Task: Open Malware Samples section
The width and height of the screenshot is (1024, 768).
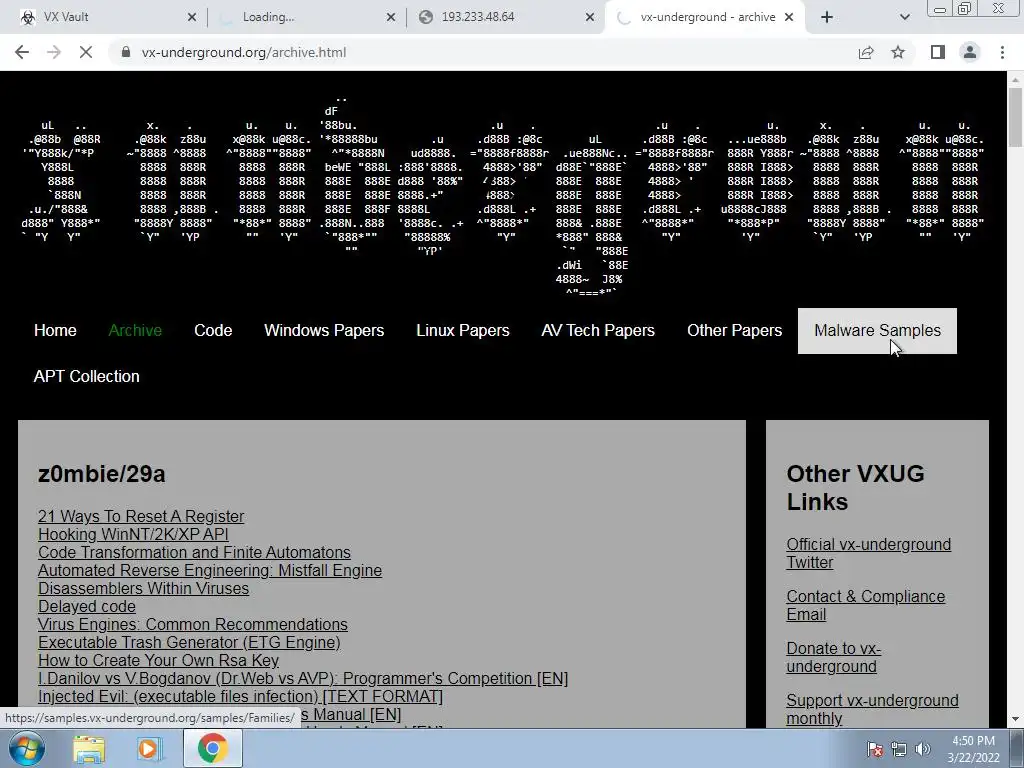Action: point(877,330)
